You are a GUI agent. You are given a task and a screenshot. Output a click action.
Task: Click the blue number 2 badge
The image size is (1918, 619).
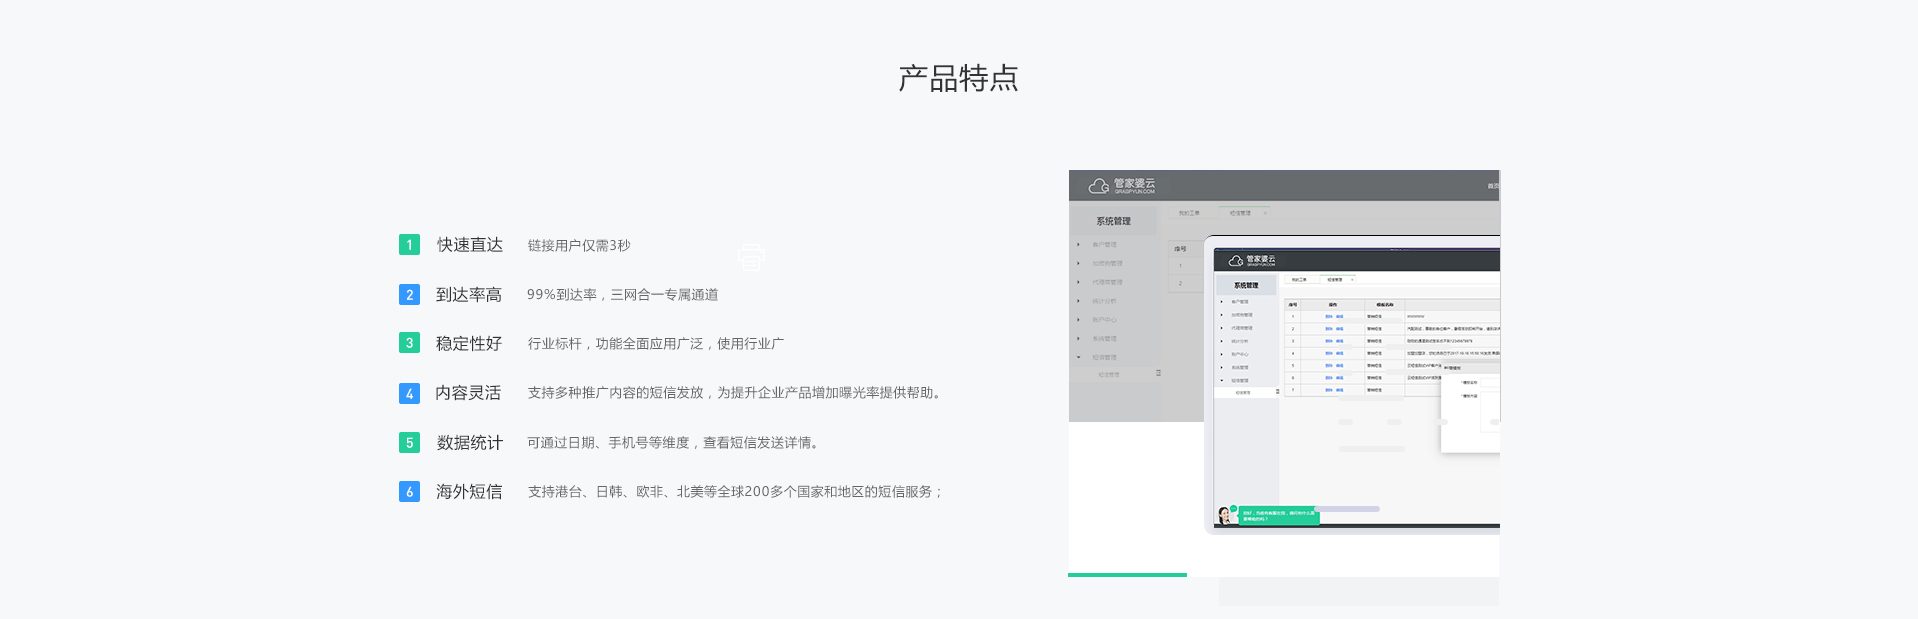point(409,295)
